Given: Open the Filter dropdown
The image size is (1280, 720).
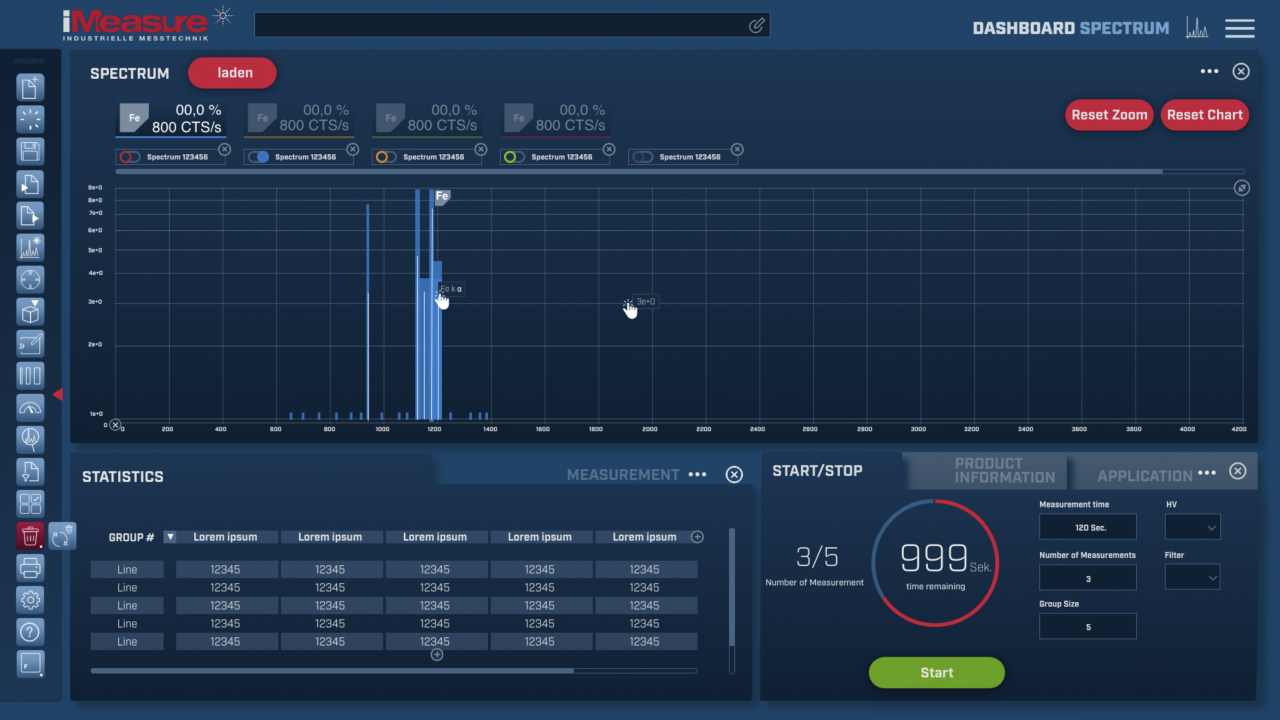Looking at the screenshot, I should [1192, 576].
